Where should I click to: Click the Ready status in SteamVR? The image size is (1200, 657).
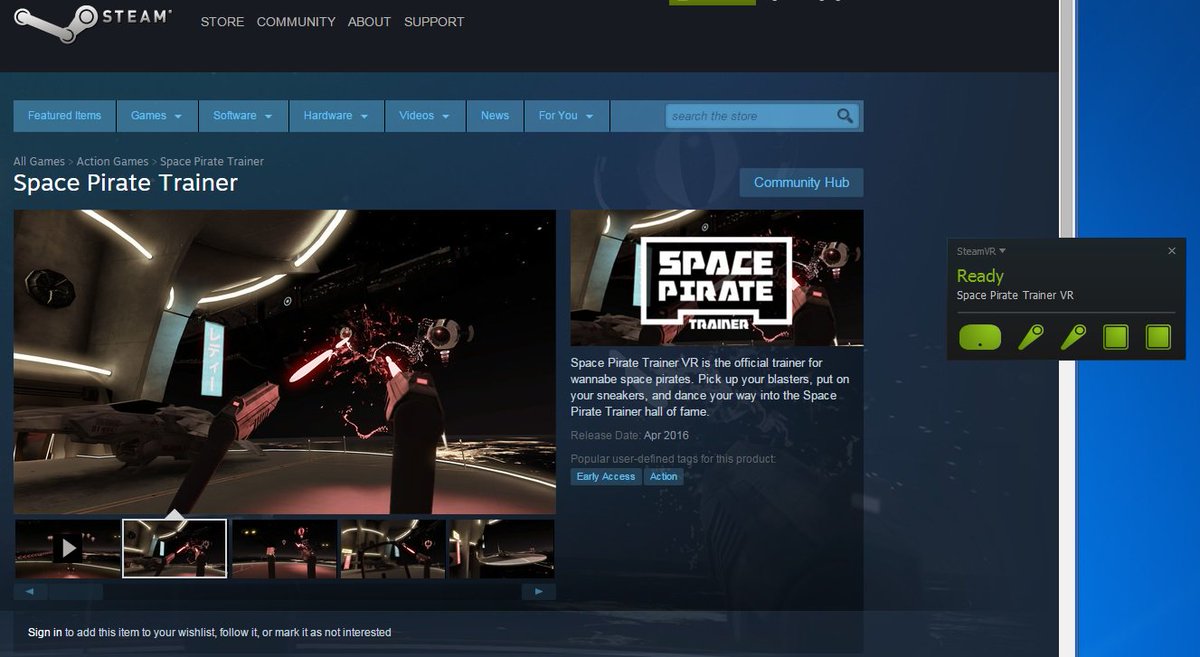[980, 276]
